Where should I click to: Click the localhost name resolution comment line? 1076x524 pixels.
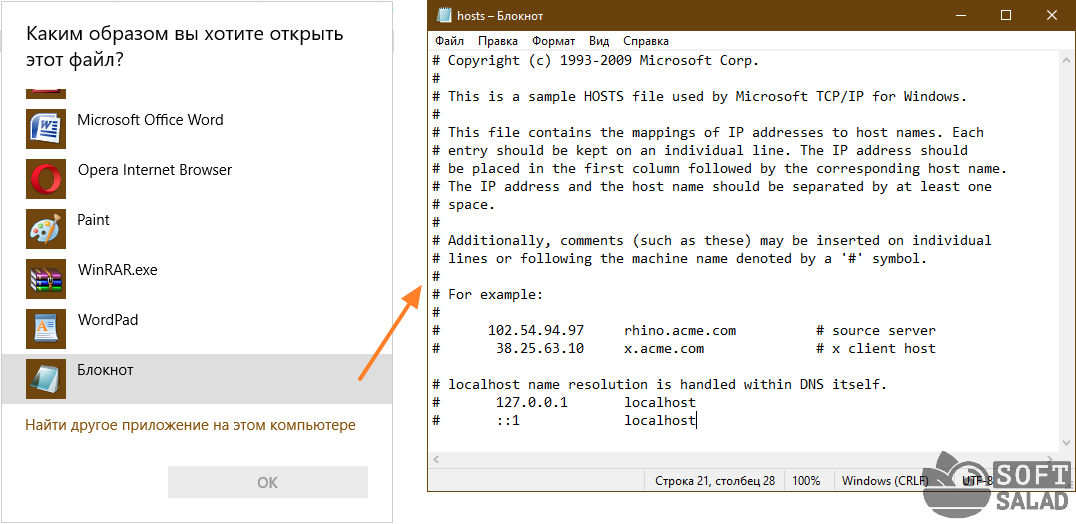coord(660,385)
